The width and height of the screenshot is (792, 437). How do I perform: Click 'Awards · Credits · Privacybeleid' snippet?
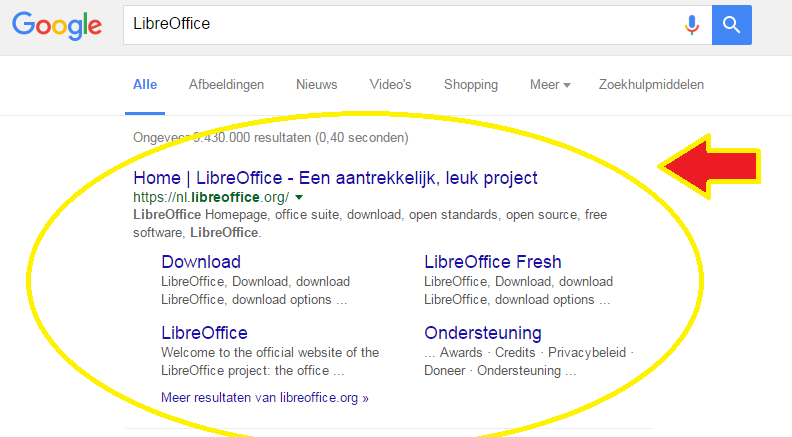pos(528,362)
